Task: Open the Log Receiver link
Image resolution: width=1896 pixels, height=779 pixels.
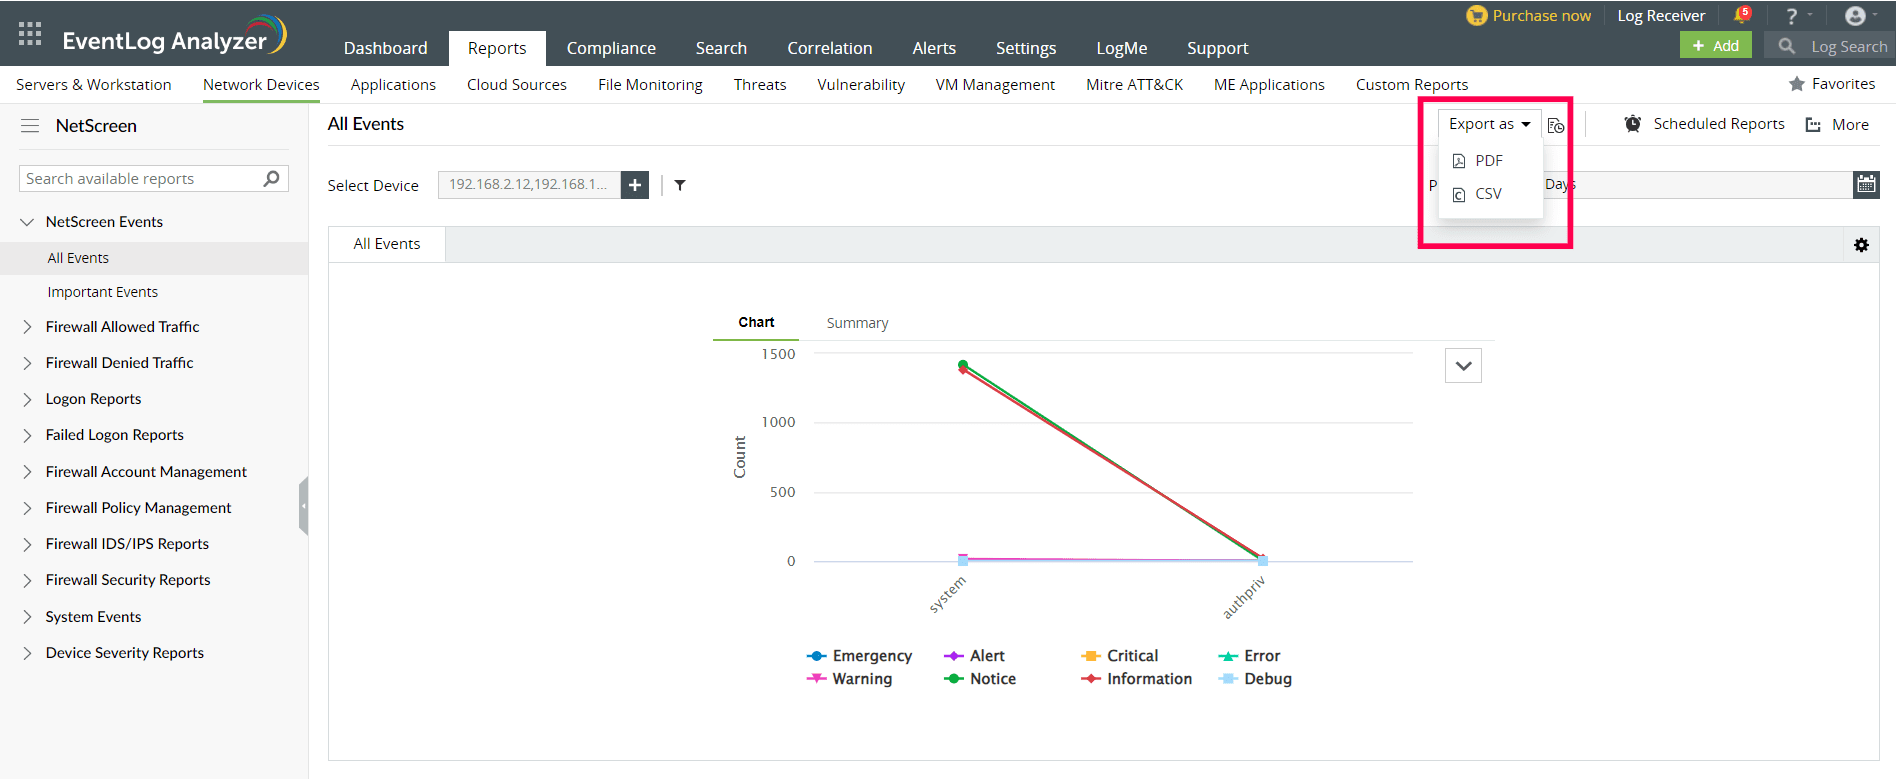Action: (1661, 16)
